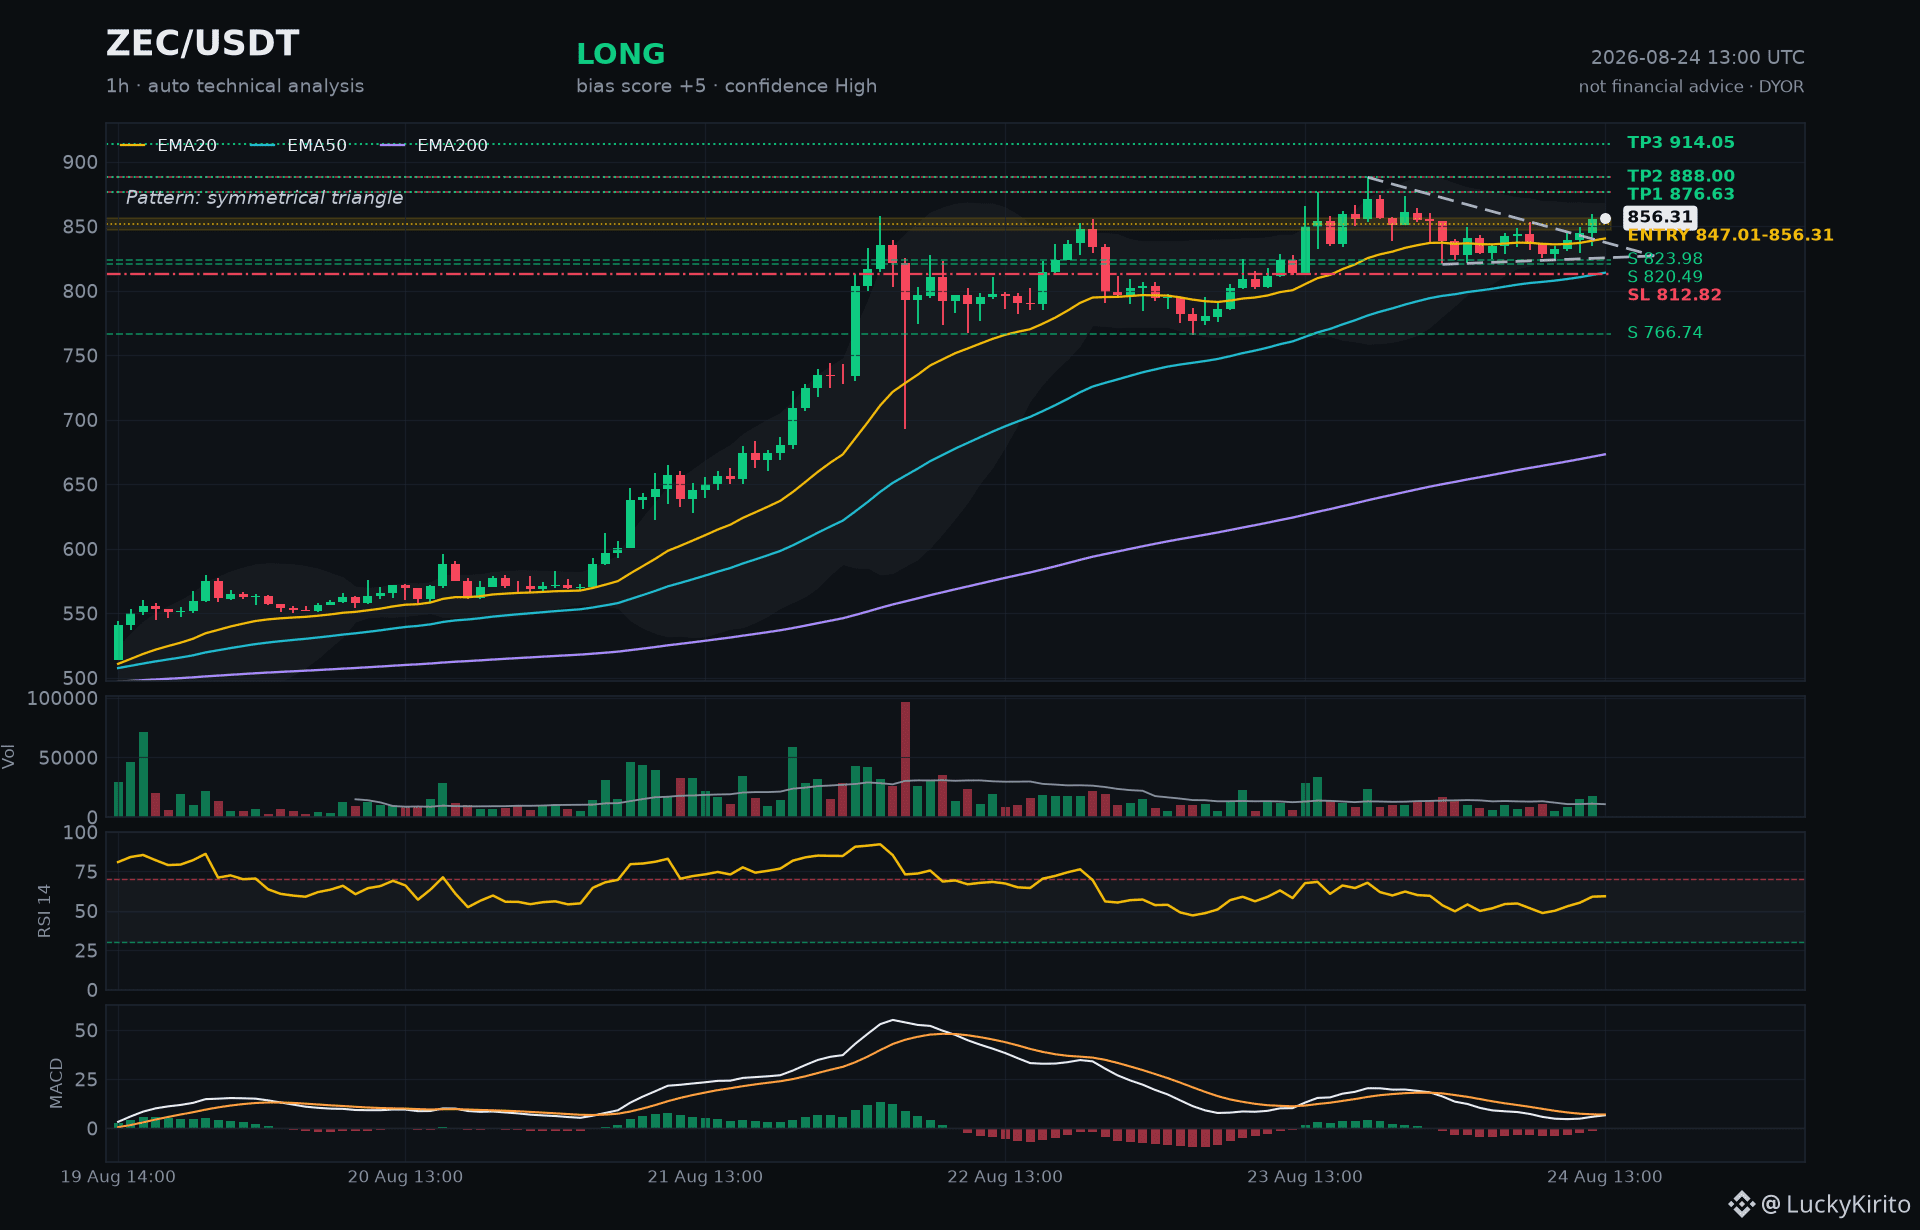Click the '1h · auto technical analysis' subtitle
The height and width of the screenshot is (1230, 1920).
(x=235, y=86)
